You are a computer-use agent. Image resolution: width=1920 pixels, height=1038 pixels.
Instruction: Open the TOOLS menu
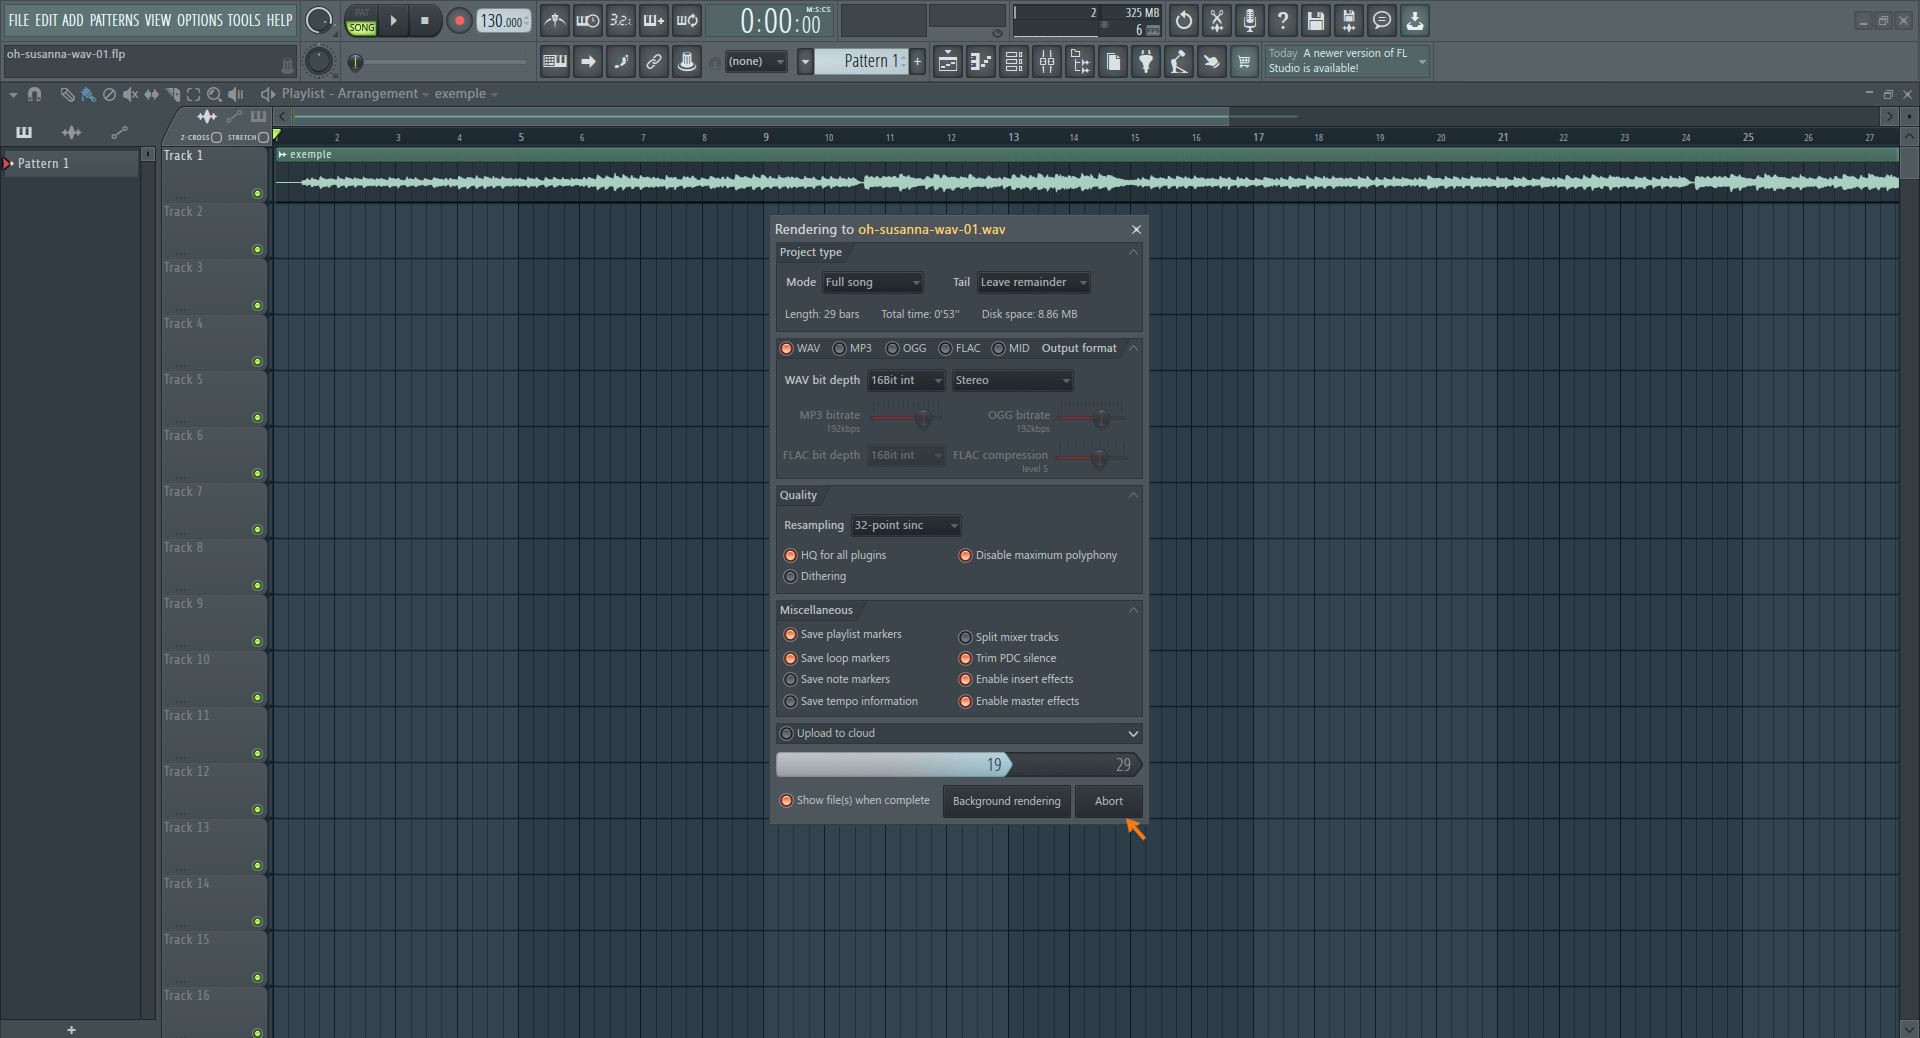click(244, 20)
